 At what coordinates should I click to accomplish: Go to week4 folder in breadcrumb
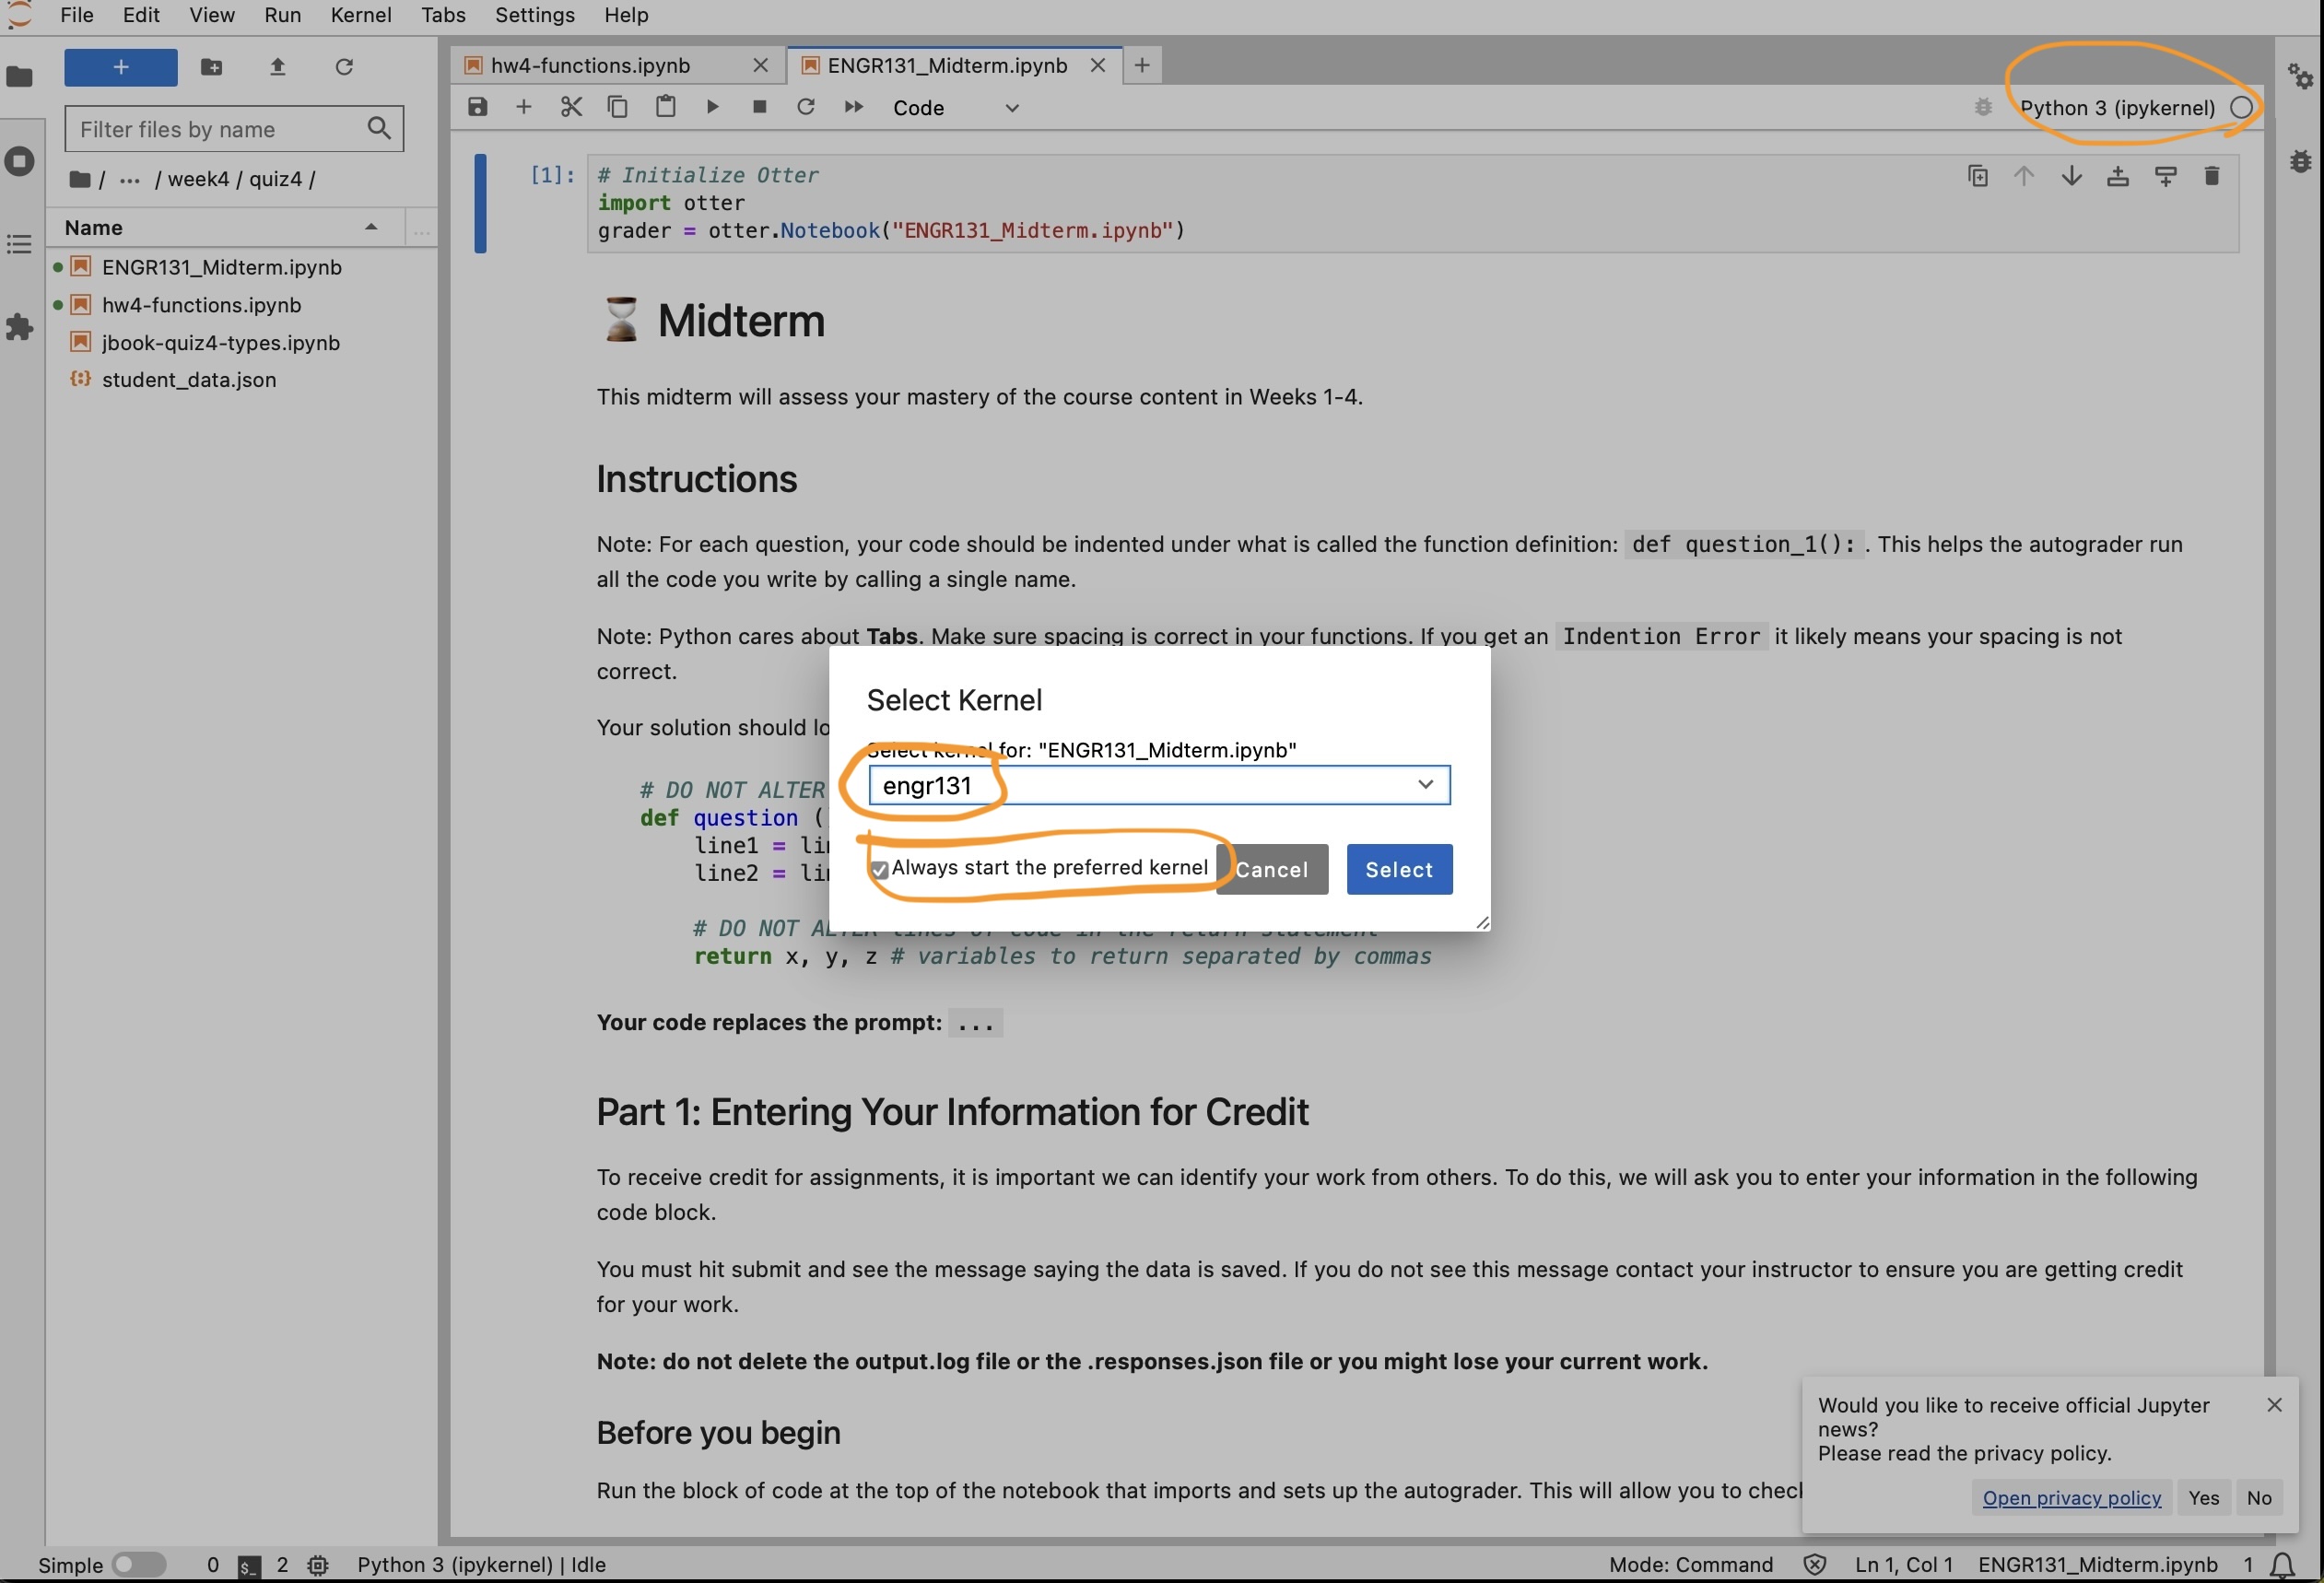tap(198, 180)
